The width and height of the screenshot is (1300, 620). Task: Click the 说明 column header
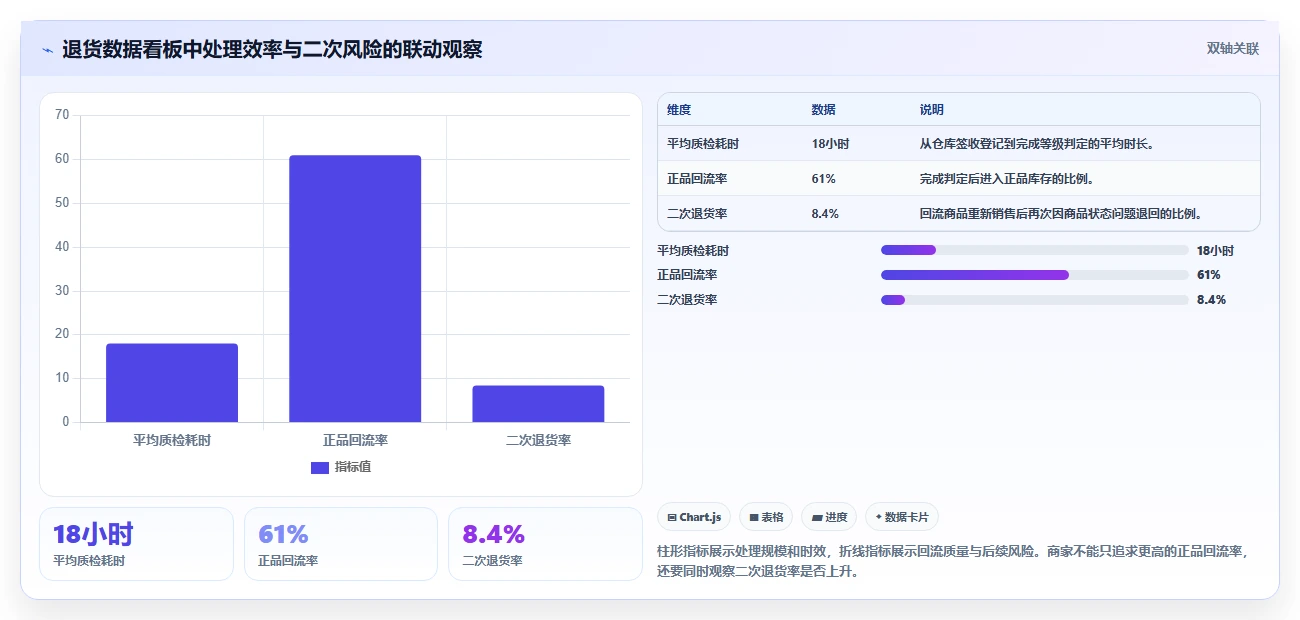pyautogui.click(x=932, y=110)
